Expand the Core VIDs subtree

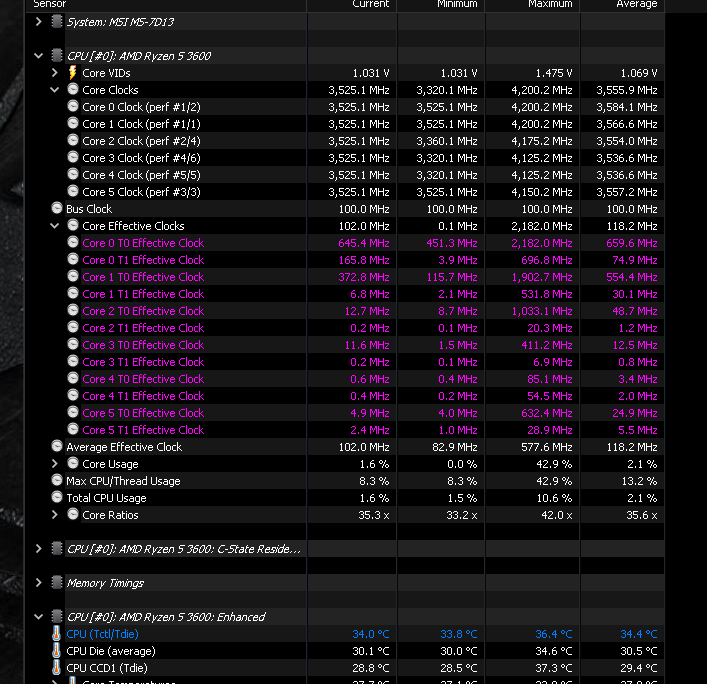click(56, 73)
